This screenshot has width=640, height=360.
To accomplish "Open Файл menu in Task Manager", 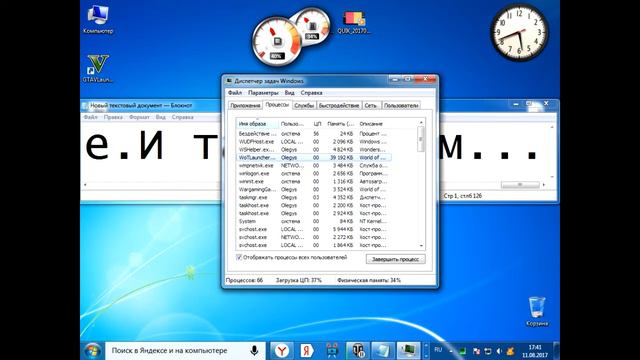I will (x=235, y=93).
